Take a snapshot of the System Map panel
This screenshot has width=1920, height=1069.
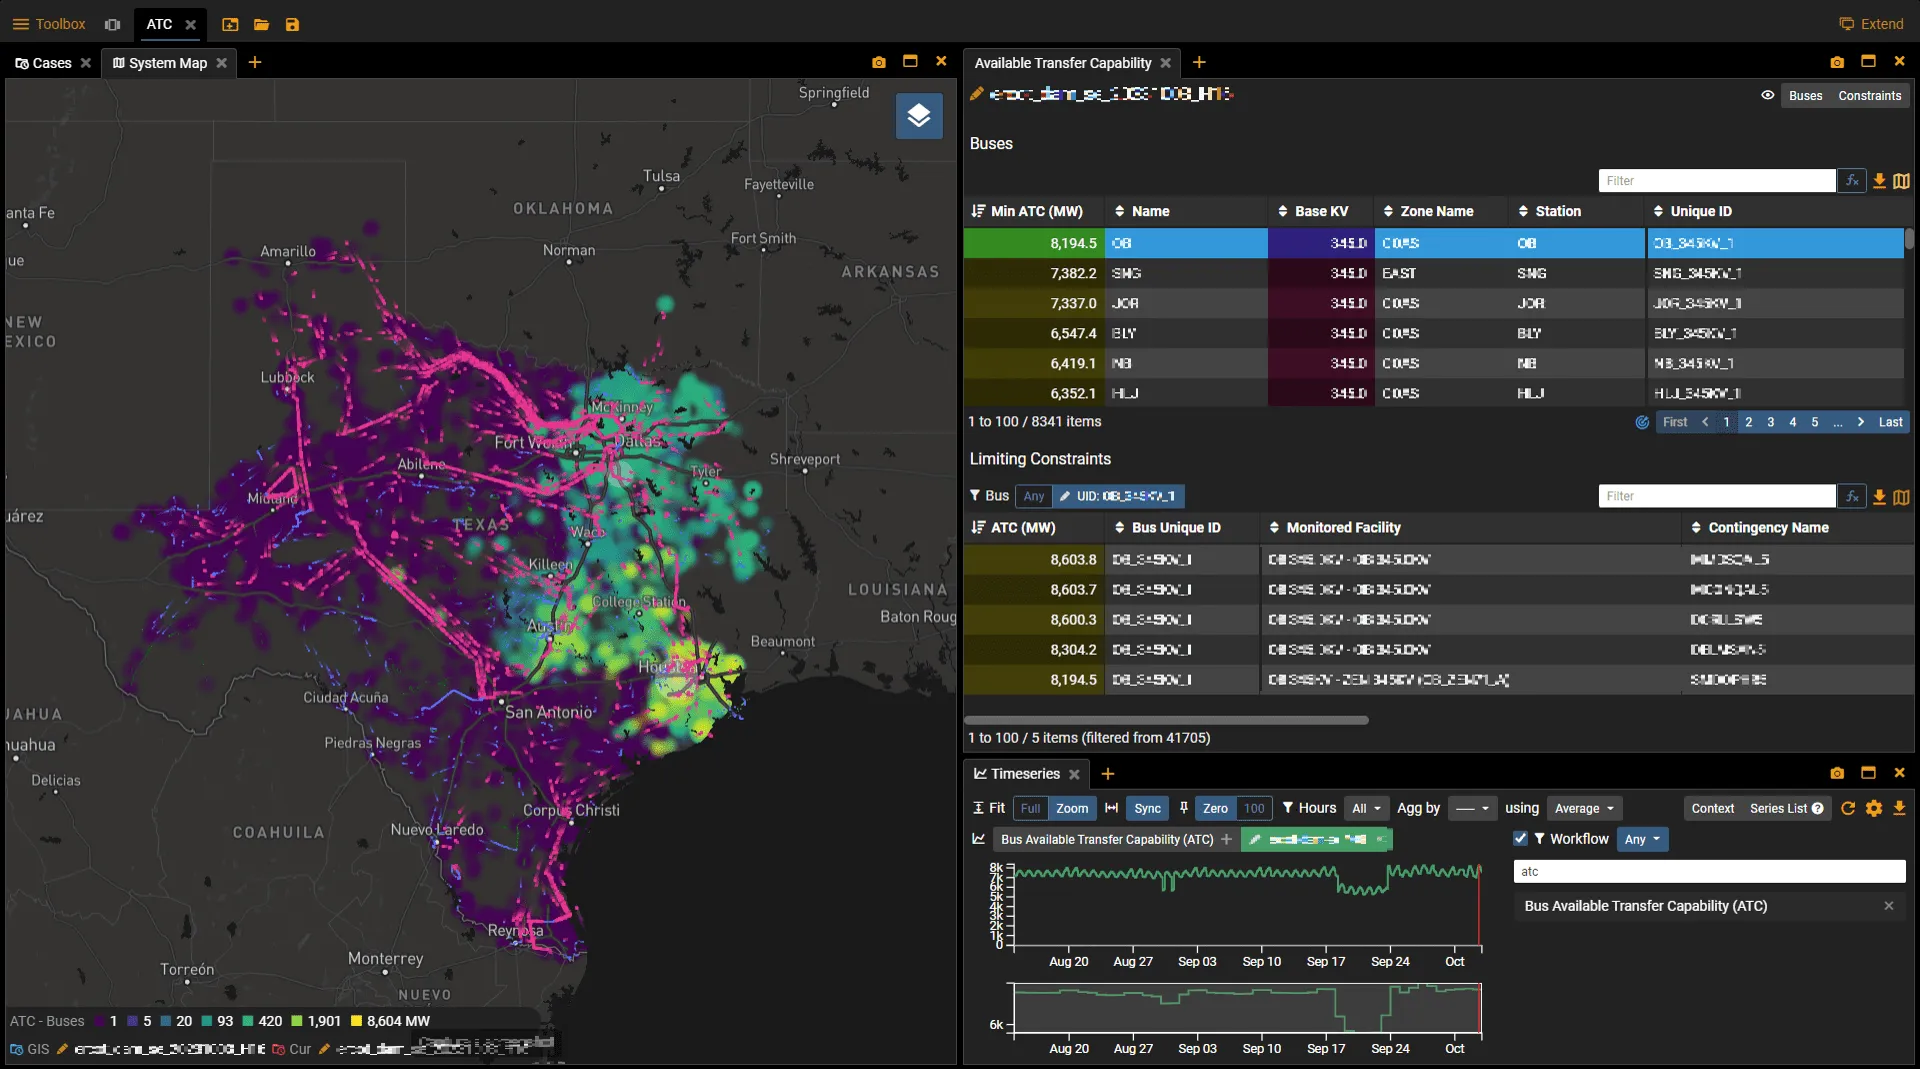[878, 62]
